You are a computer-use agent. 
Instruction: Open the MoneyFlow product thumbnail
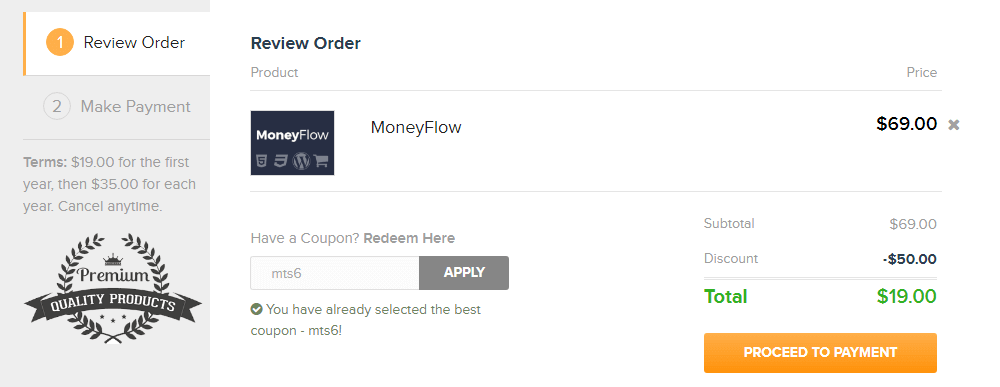tap(292, 143)
